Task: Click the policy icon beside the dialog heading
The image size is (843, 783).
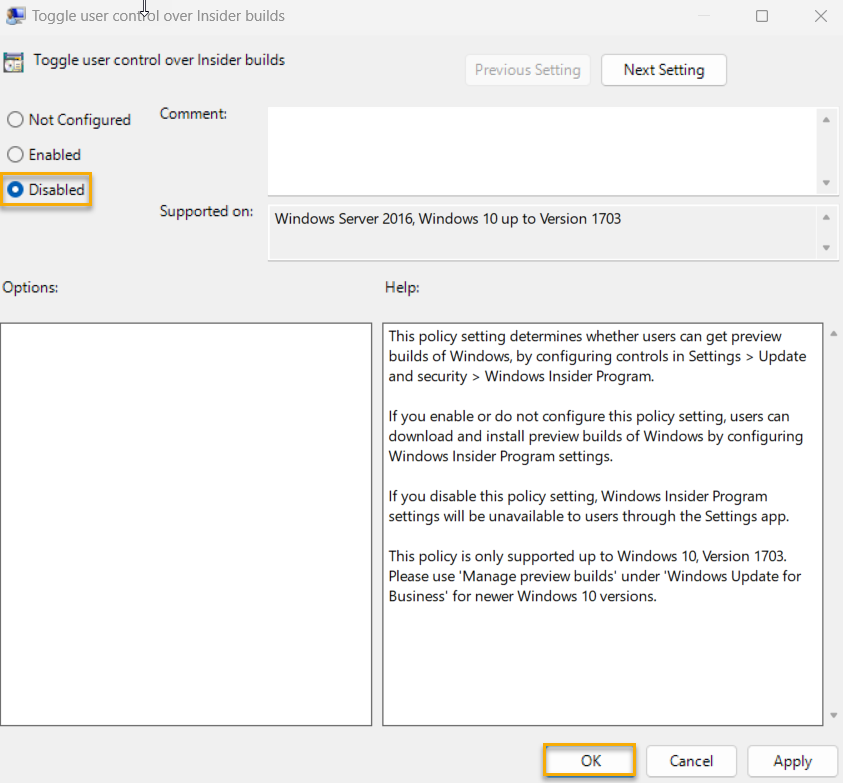Action: pos(15,61)
